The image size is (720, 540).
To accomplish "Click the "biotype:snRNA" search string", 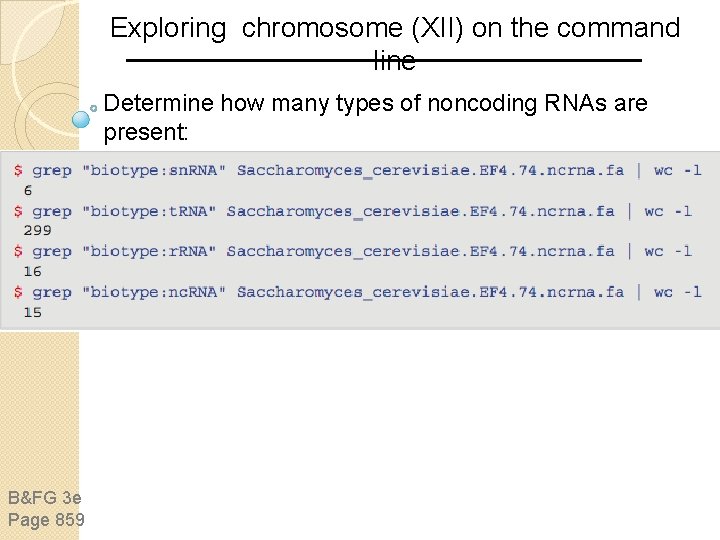I will [x=154, y=170].
